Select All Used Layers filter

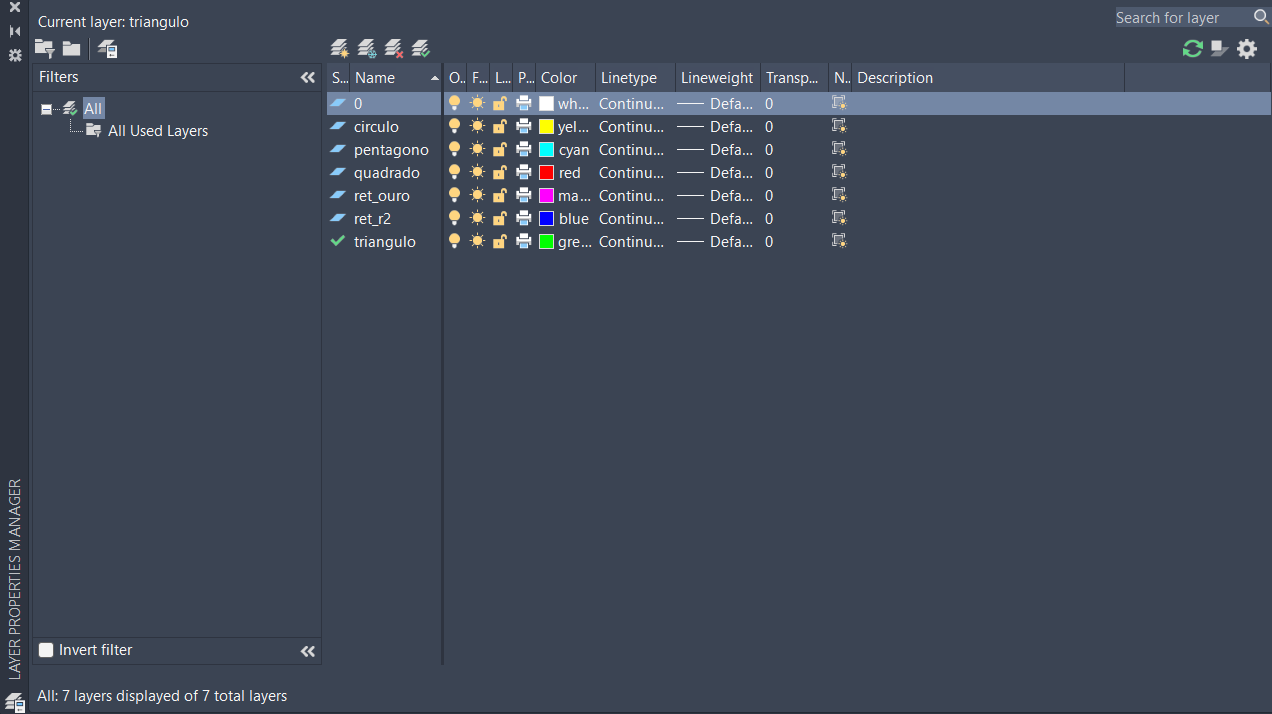(x=157, y=131)
